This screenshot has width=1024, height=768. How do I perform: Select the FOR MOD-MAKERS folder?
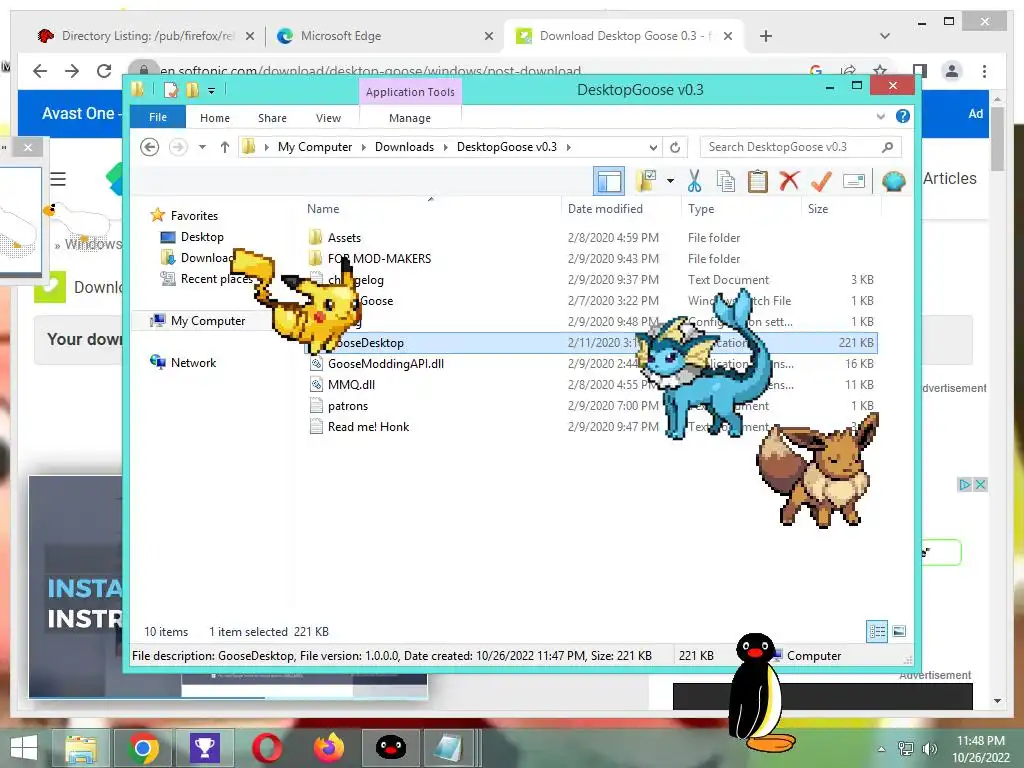click(379, 259)
